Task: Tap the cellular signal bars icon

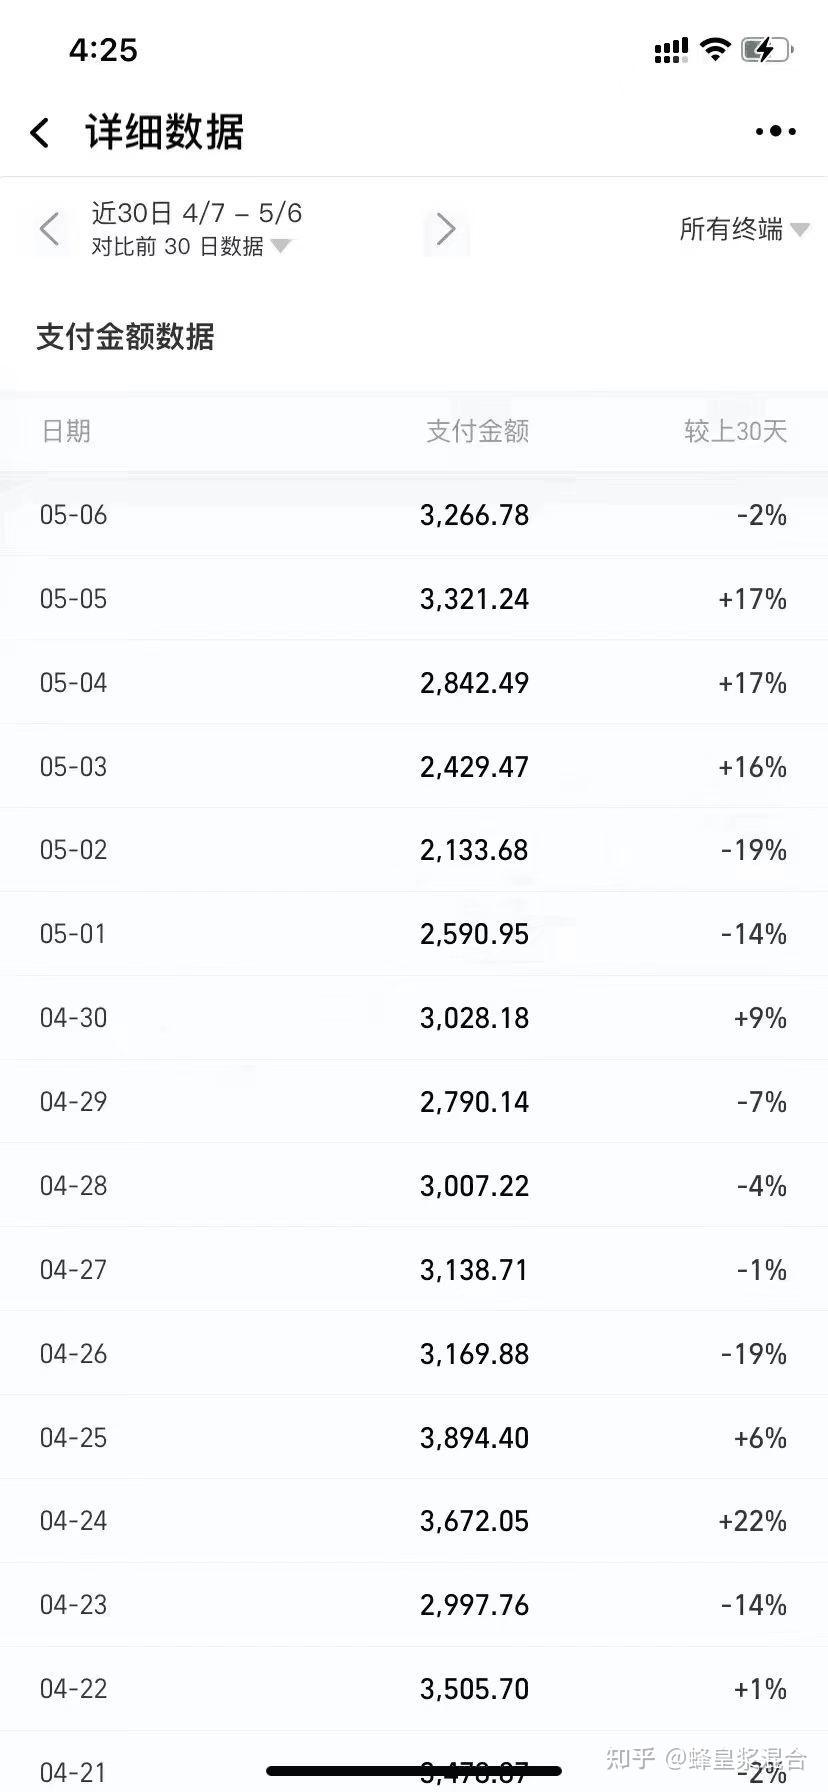Action: [x=671, y=50]
